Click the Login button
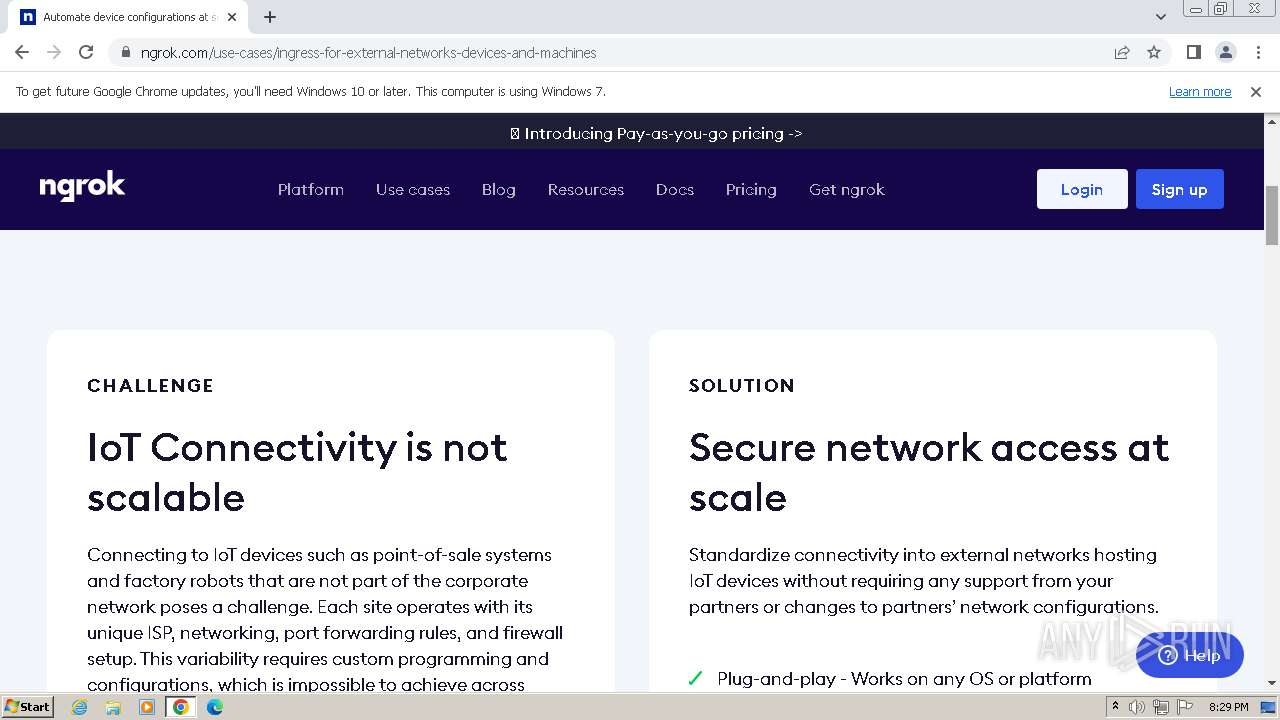 pyautogui.click(x=1082, y=190)
